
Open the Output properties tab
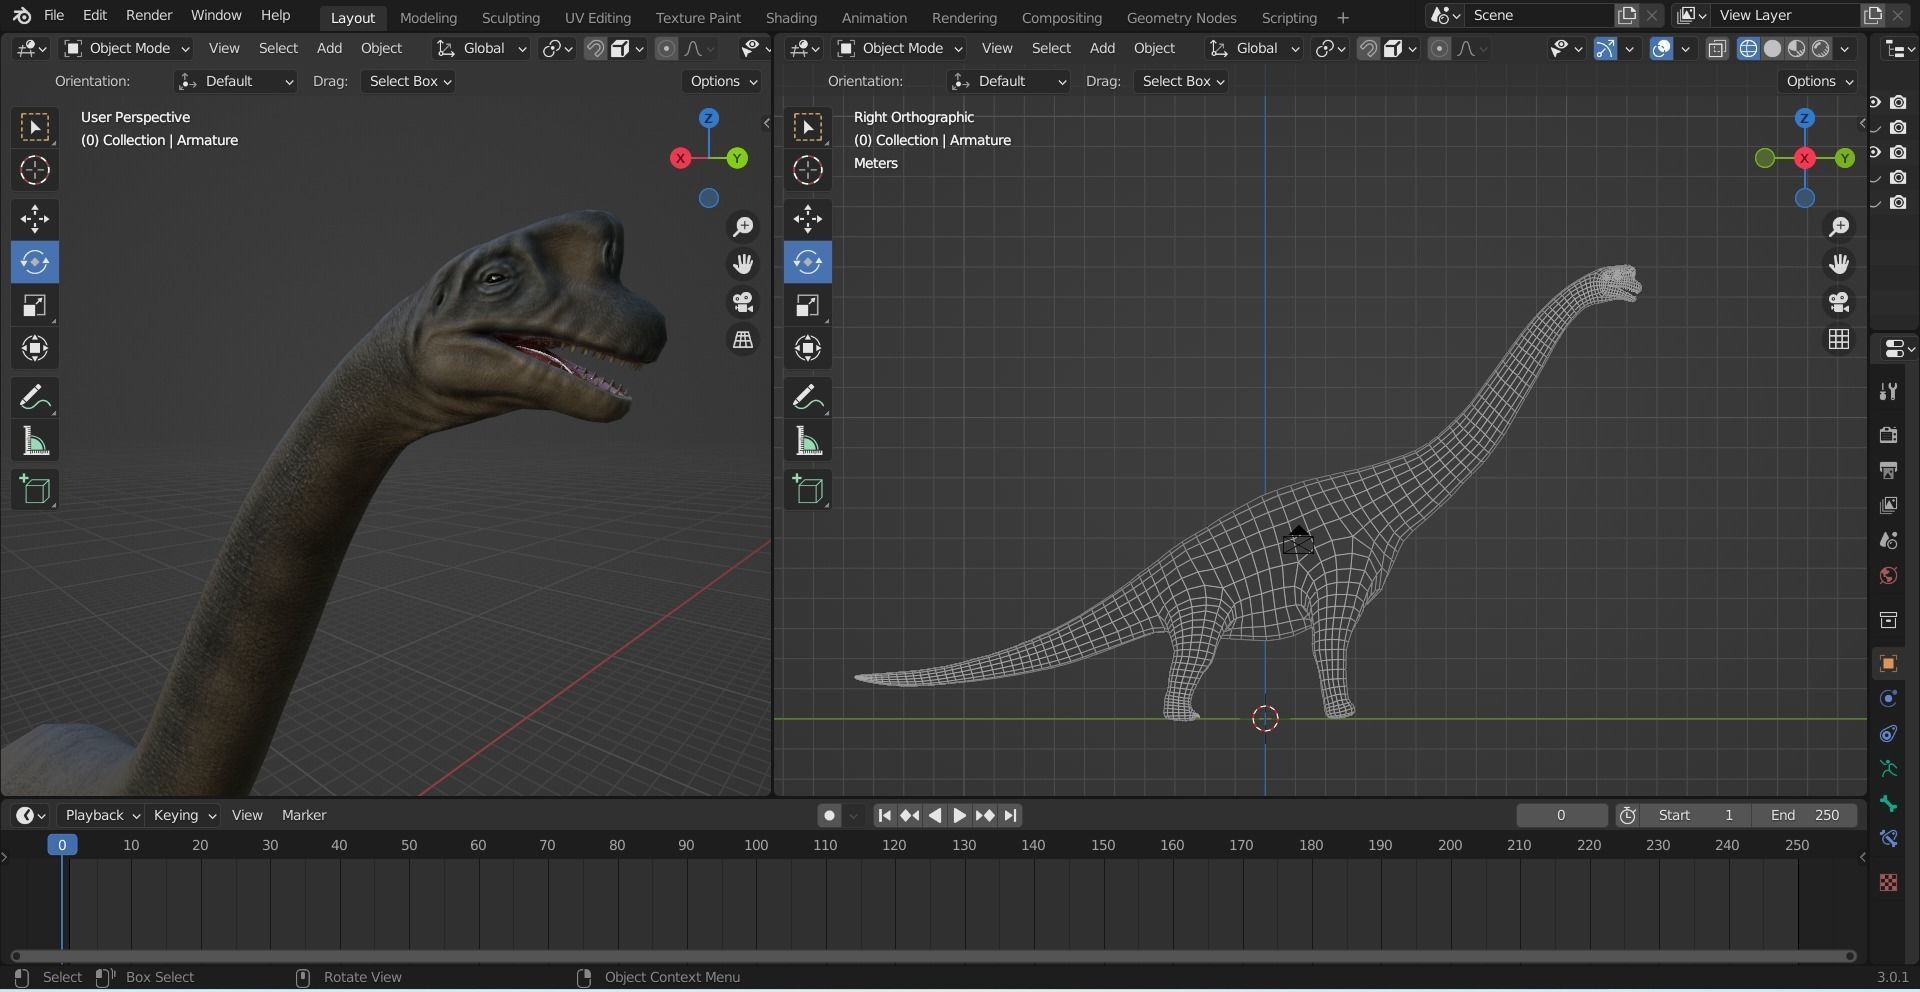point(1888,470)
